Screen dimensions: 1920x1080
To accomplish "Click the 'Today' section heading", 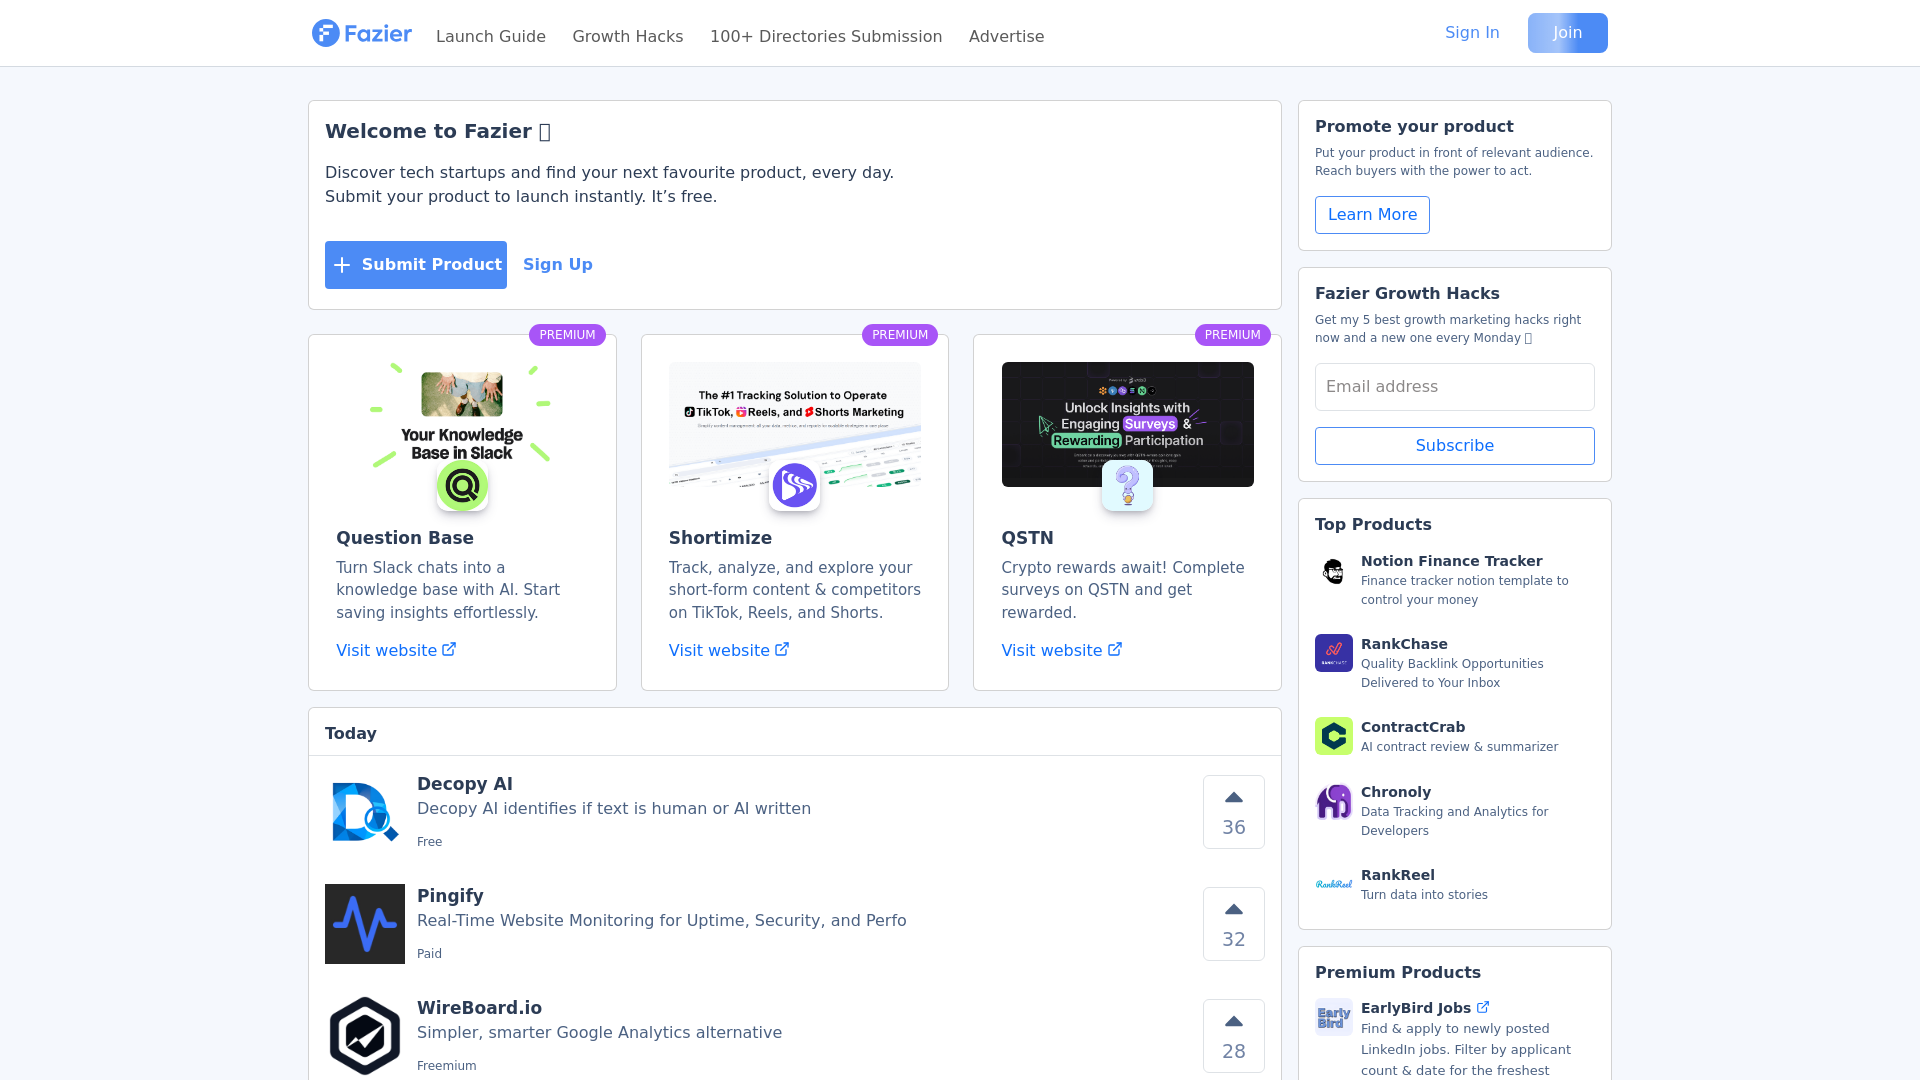I will tap(350, 733).
